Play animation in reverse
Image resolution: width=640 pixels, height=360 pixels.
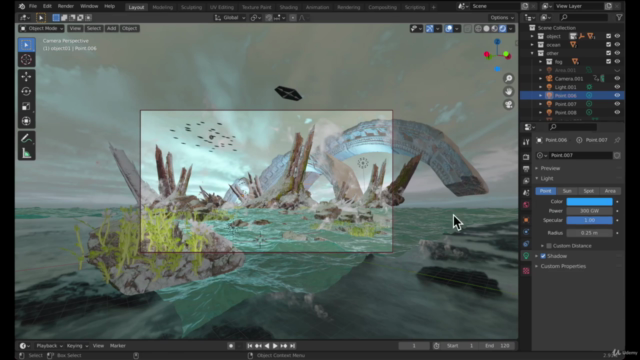267,346
